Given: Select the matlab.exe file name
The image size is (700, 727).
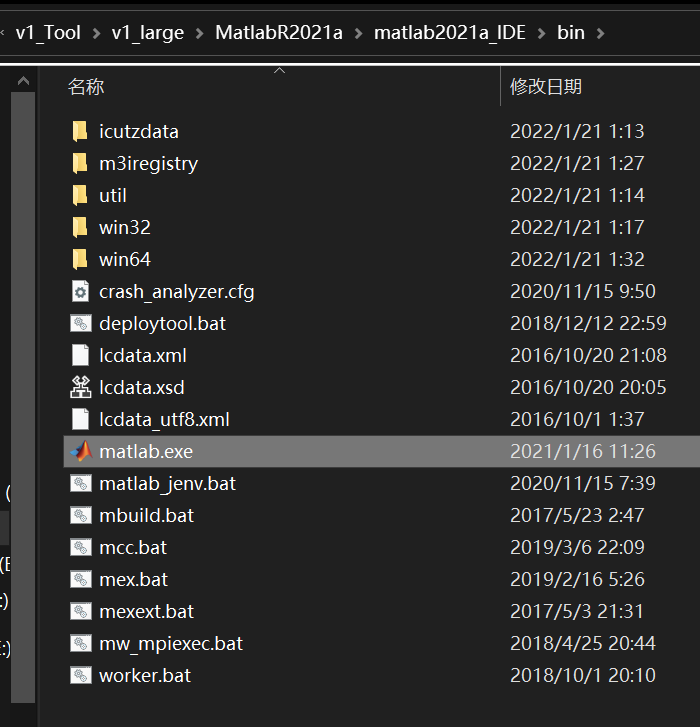Looking at the screenshot, I should [146, 452].
